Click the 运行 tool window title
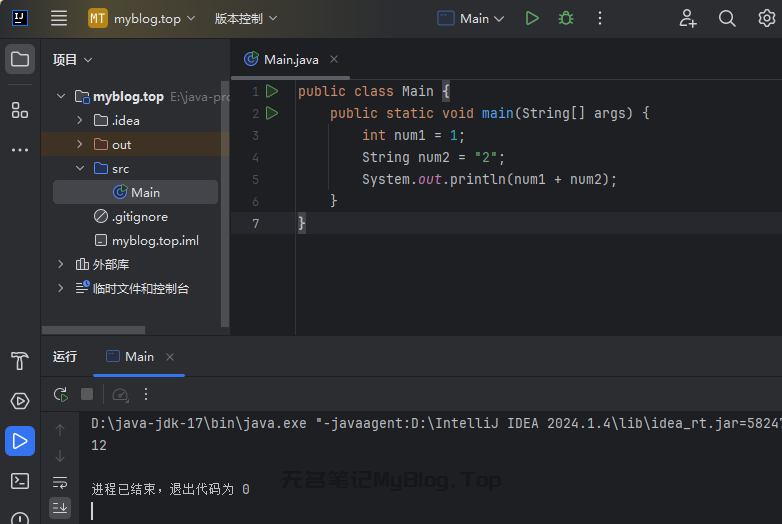 [x=65, y=356]
